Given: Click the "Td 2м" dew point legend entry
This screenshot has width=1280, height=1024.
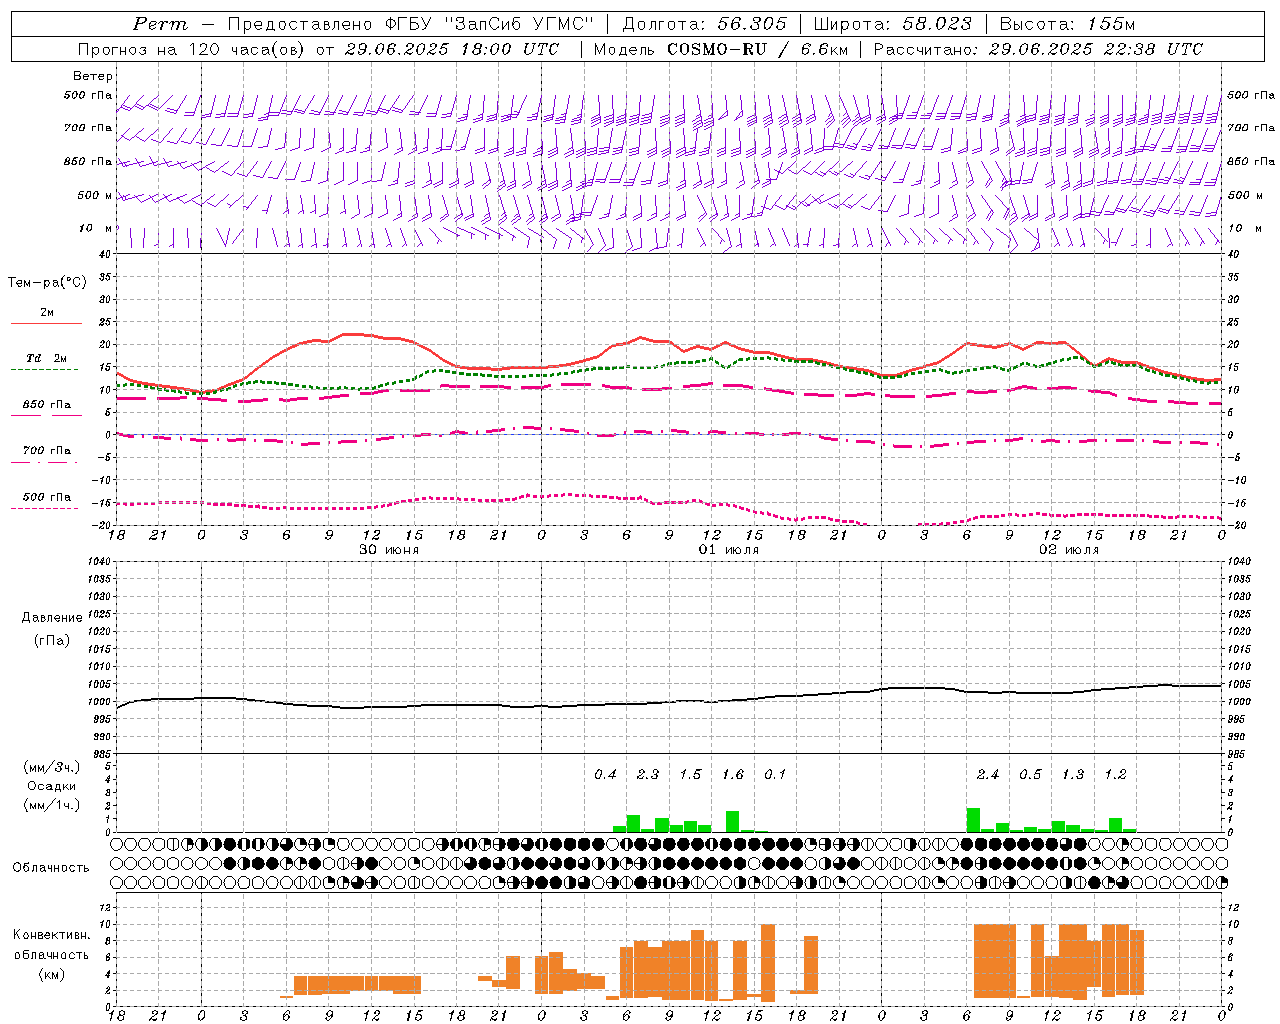Looking at the screenshot, I should (x=47, y=361).
